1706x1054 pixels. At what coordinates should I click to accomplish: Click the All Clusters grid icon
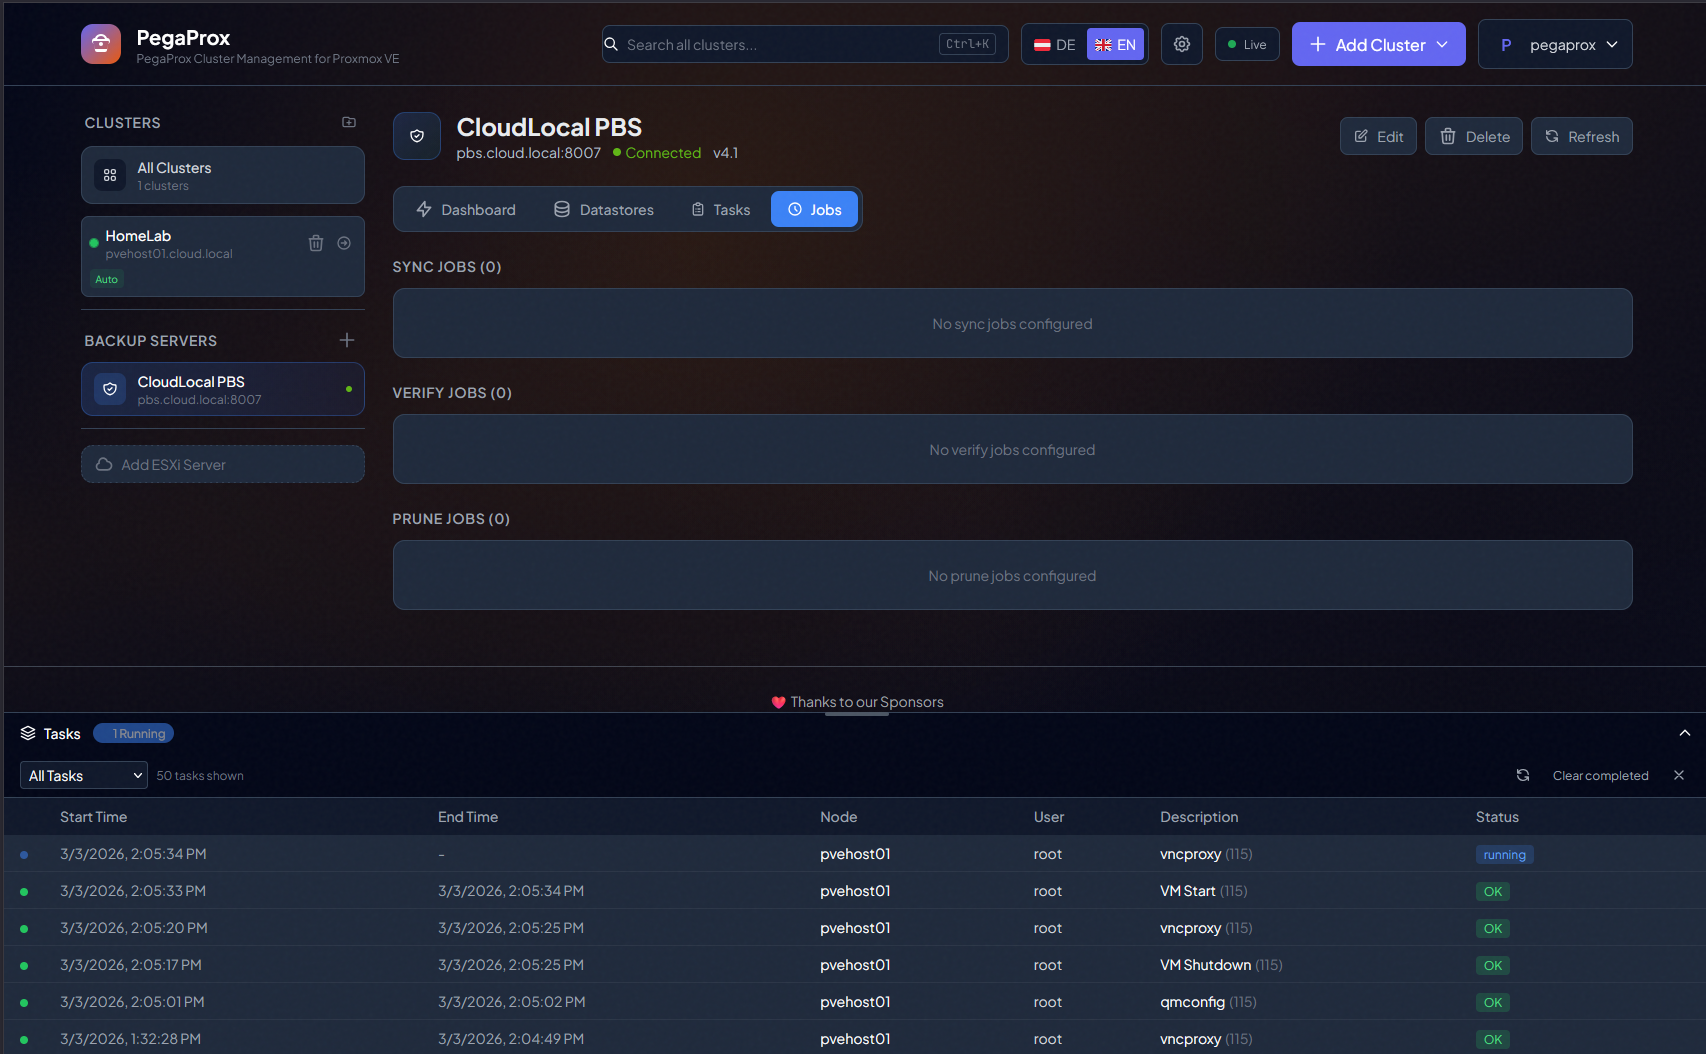pos(110,175)
